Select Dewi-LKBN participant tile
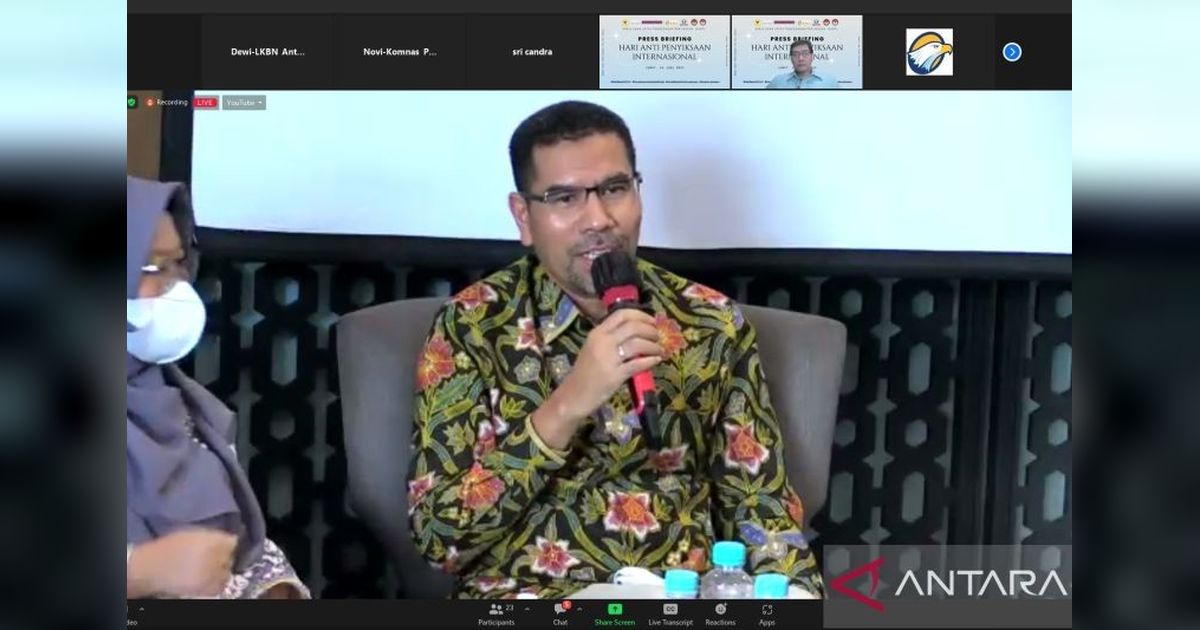Image resolution: width=1200 pixels, height=630 pixels. 267,52
